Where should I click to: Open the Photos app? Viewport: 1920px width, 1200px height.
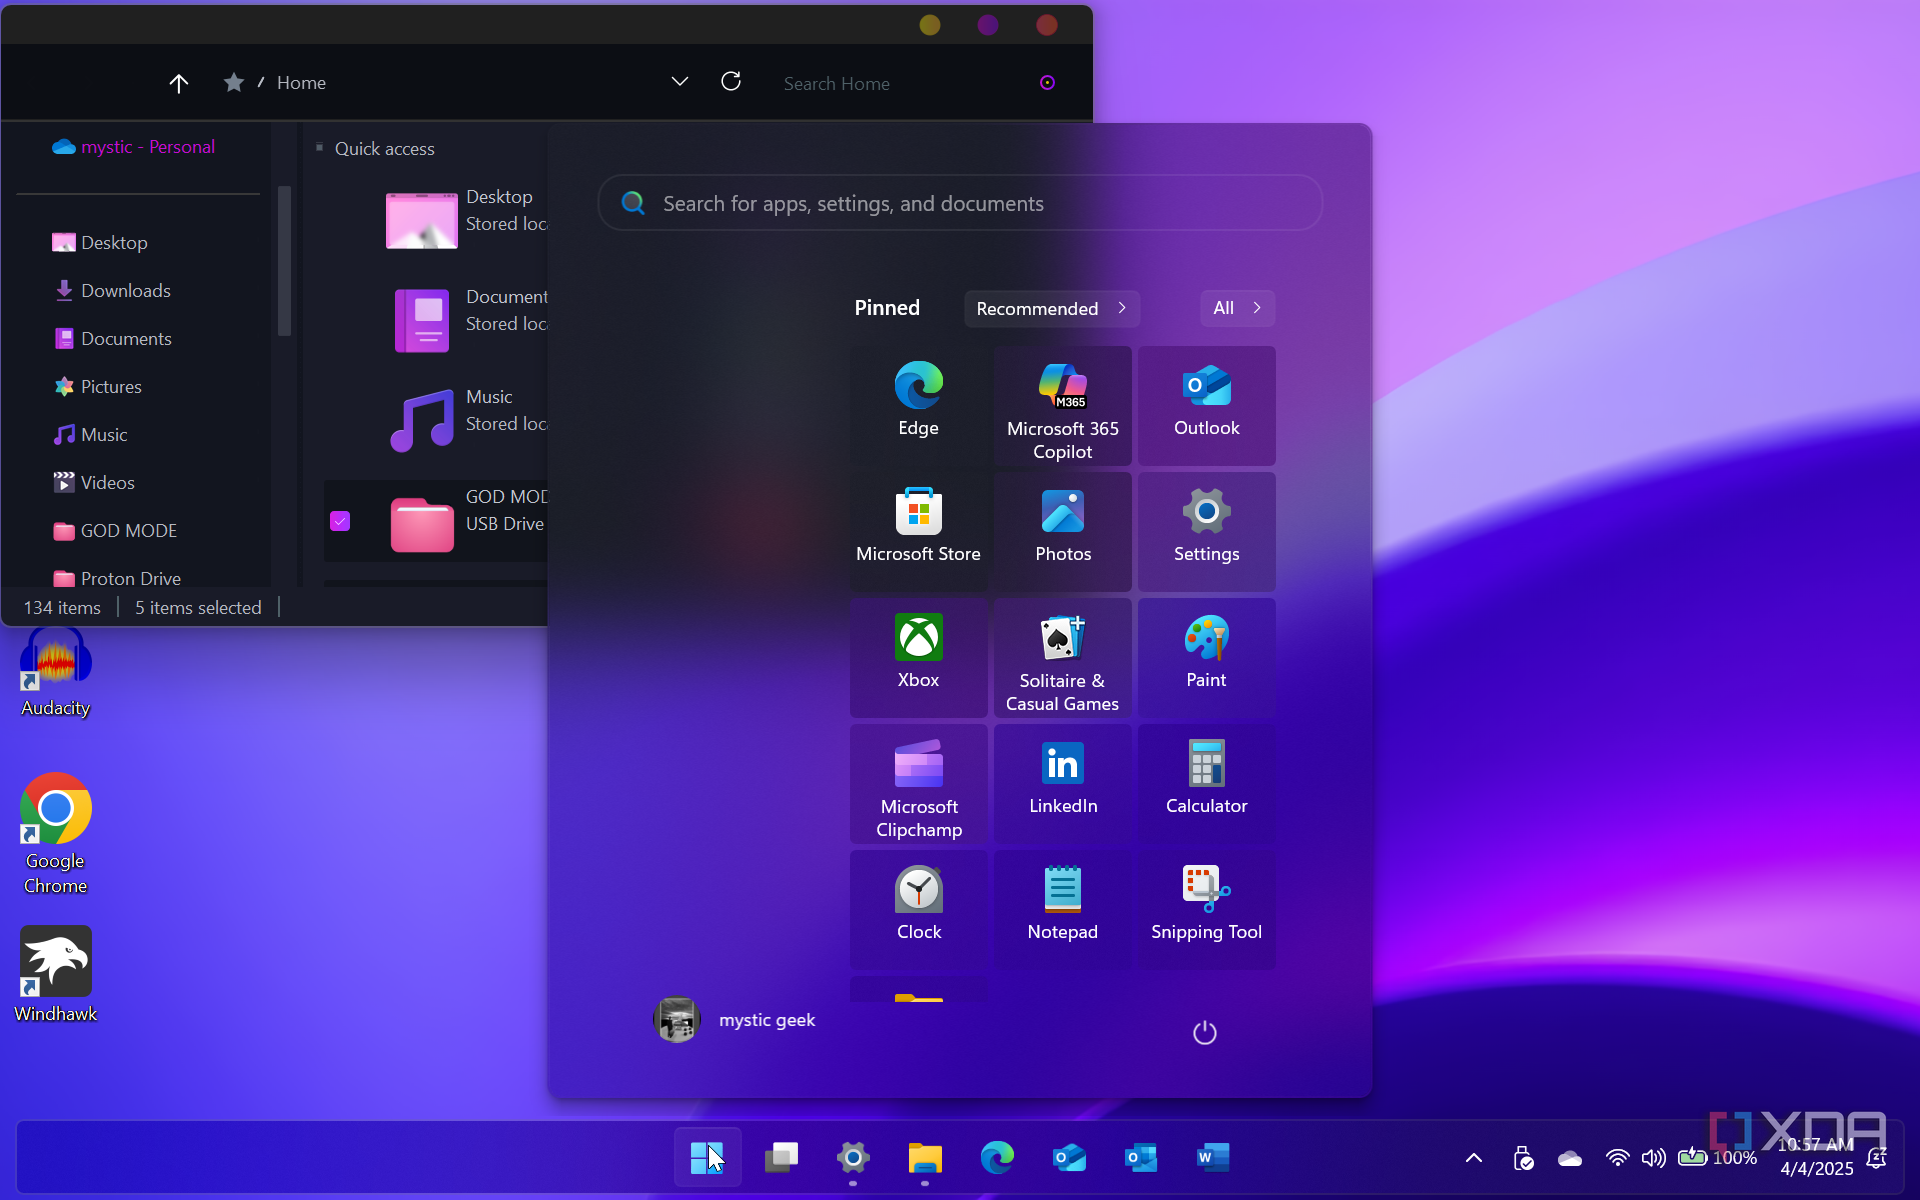pyautogui.click(x=1062, y=531)
